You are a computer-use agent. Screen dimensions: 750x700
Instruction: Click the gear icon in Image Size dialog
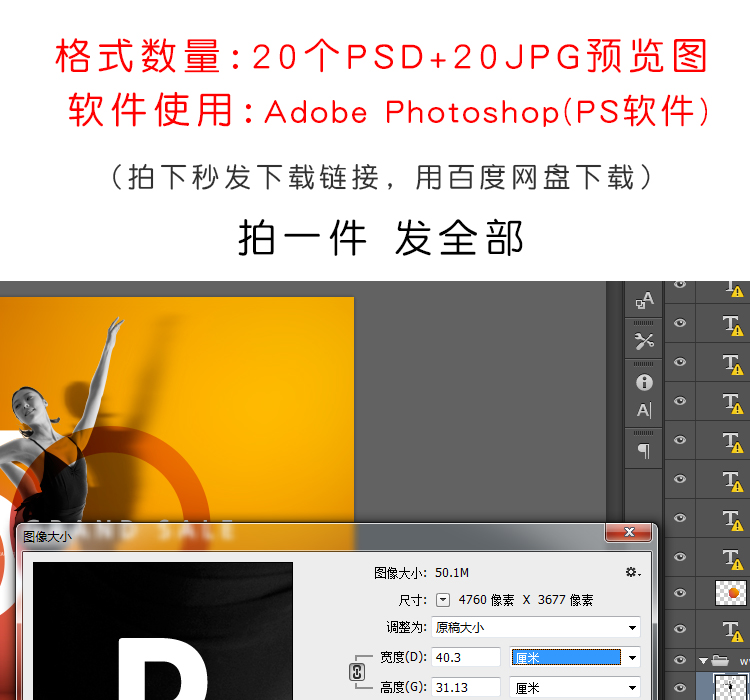point(631,572)
